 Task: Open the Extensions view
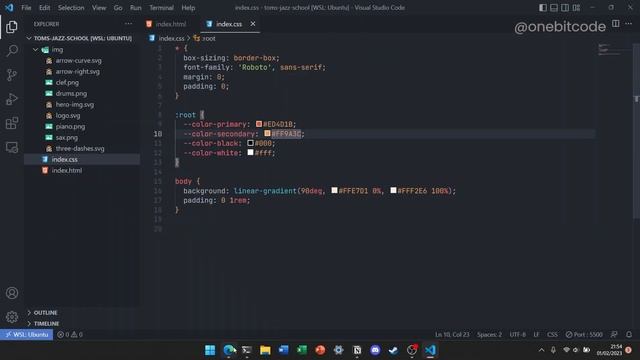point(12,123)
